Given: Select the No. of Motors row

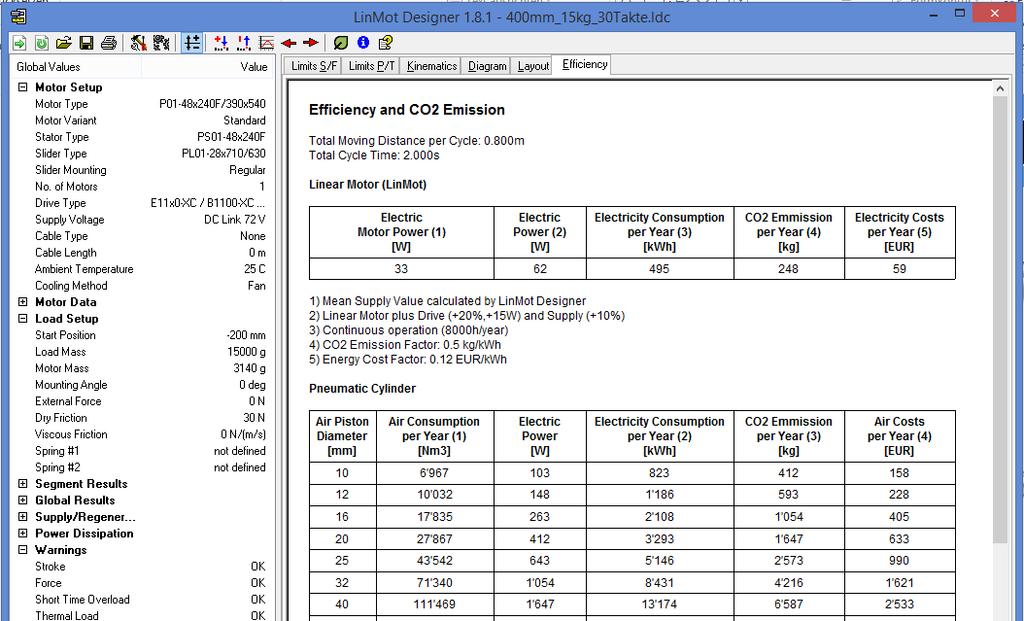Looking at the screenshot, I should pyautogui.click(x=142, y=187).
